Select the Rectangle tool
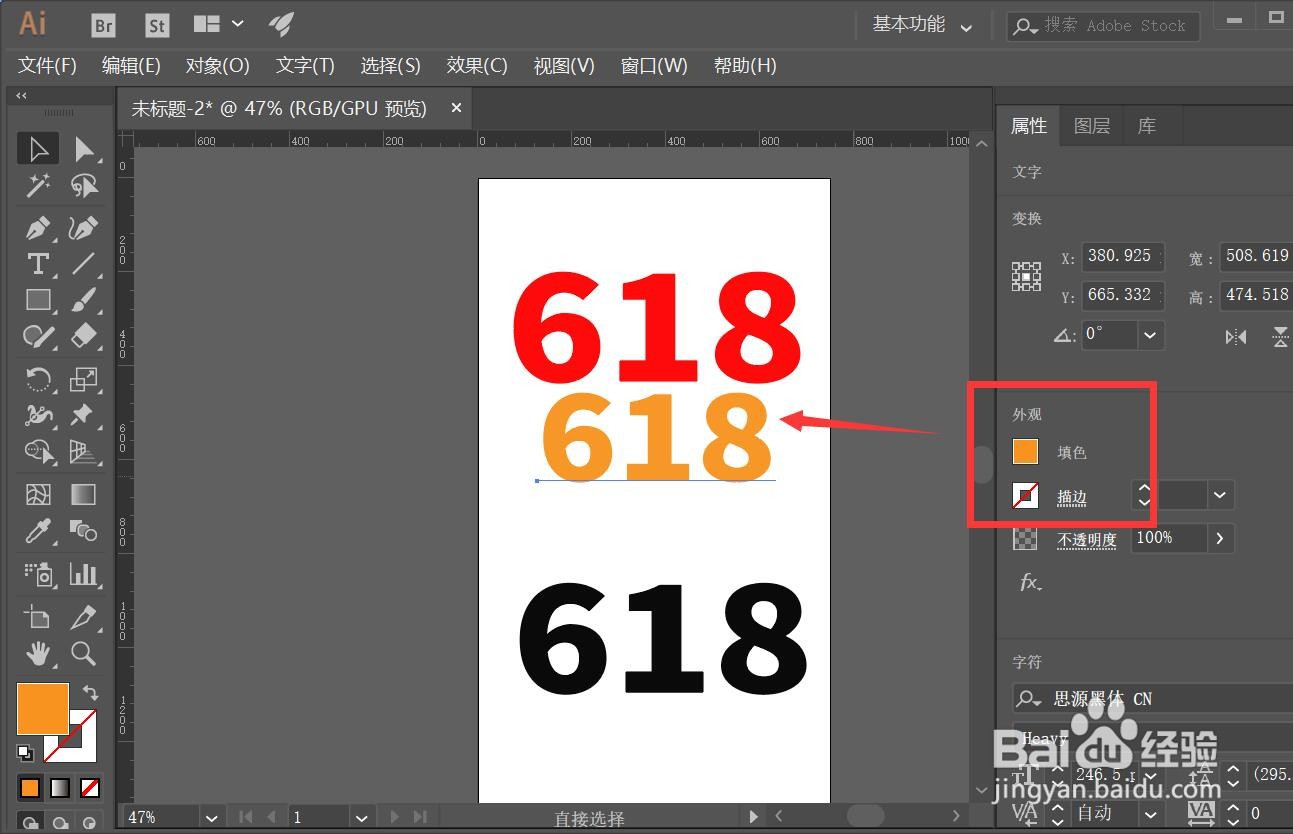 coord(38,300)
